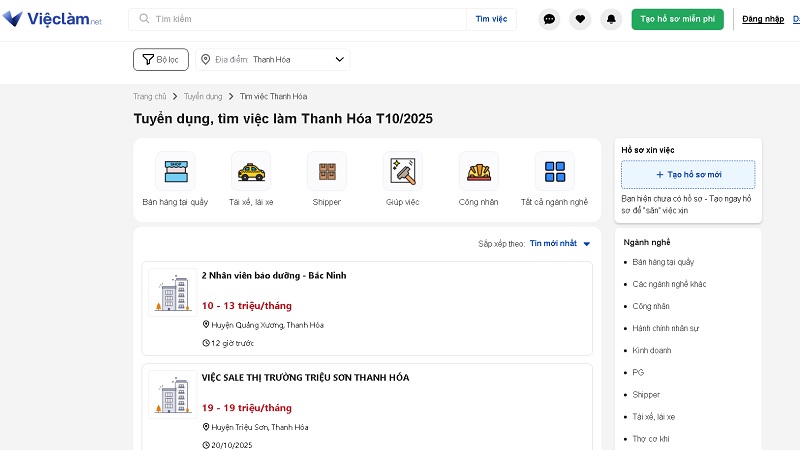Click the location pin icon in Địa điểm

click(206, 60)
